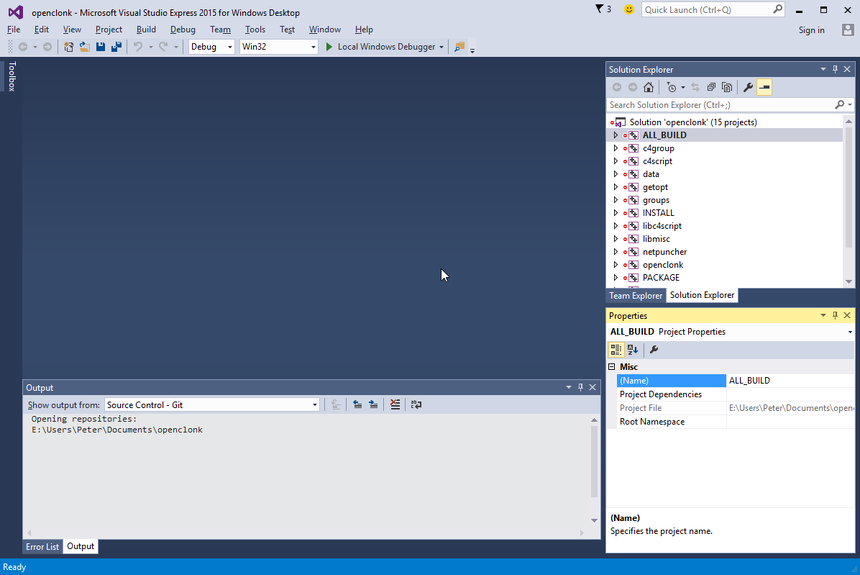Viewport: 860px width, 575px height.
Task: Select the libc4script project
Action: [662, 226]
